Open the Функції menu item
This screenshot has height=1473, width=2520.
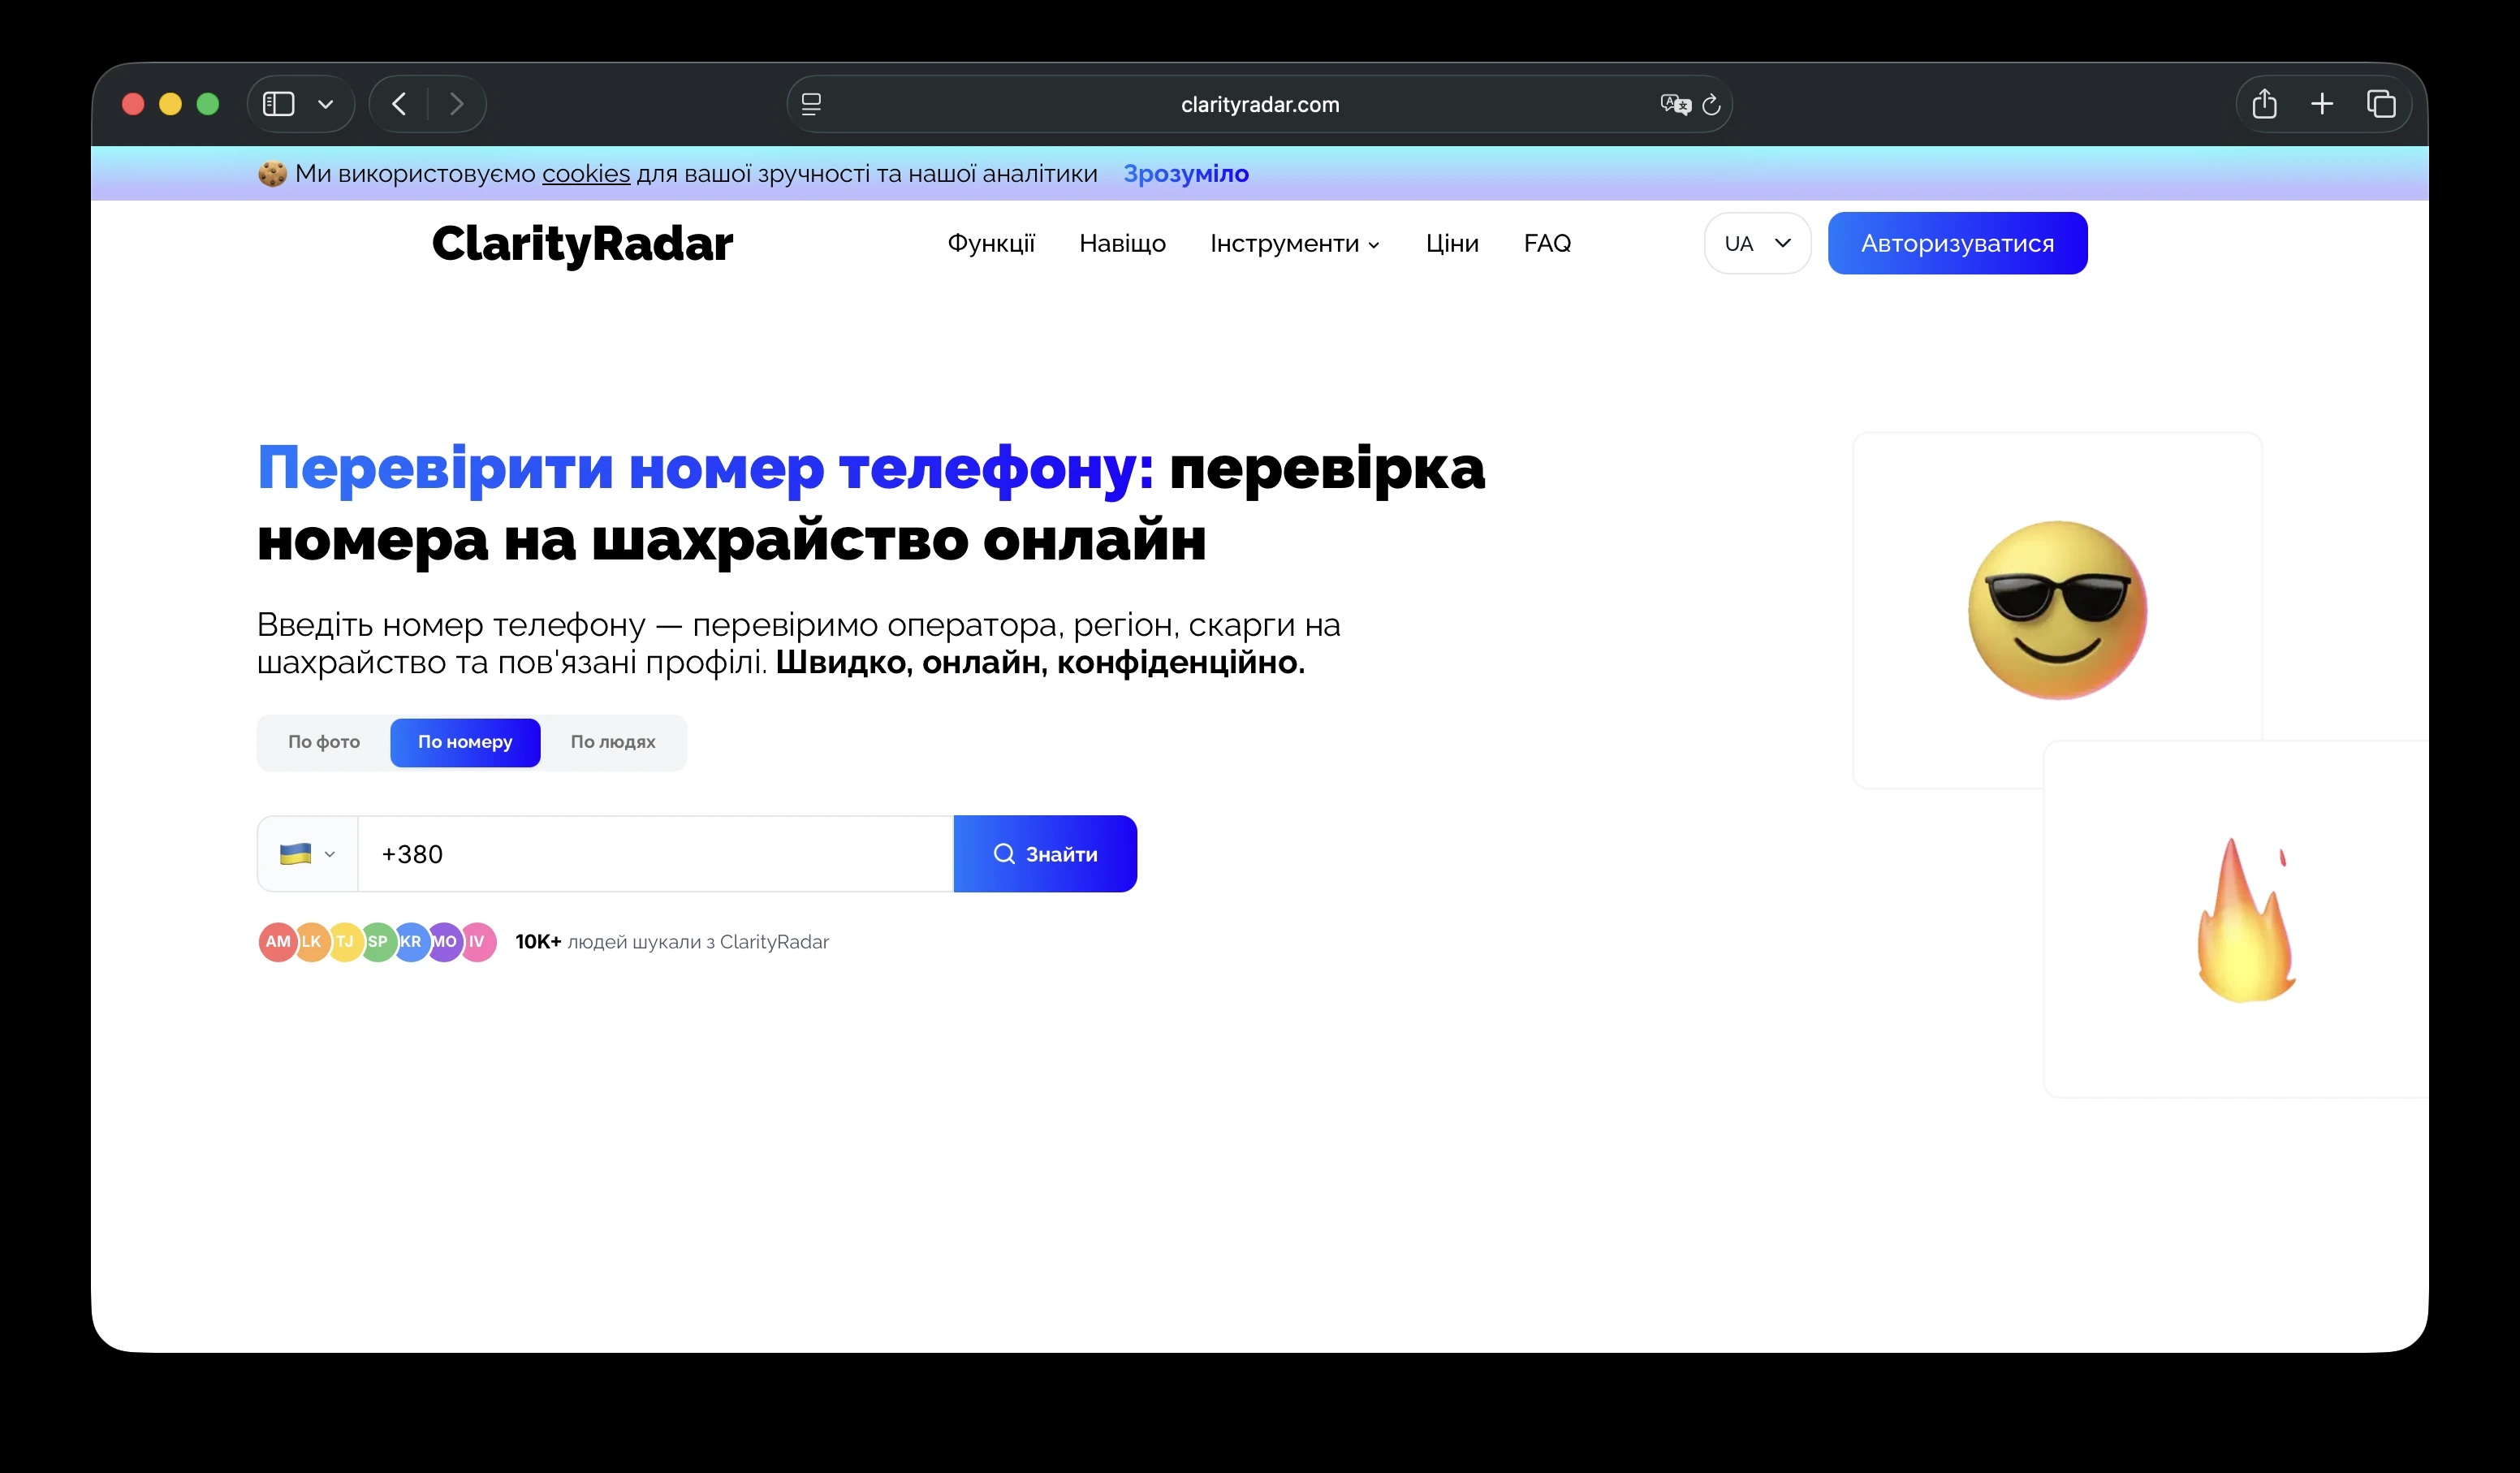pos(991,243)
